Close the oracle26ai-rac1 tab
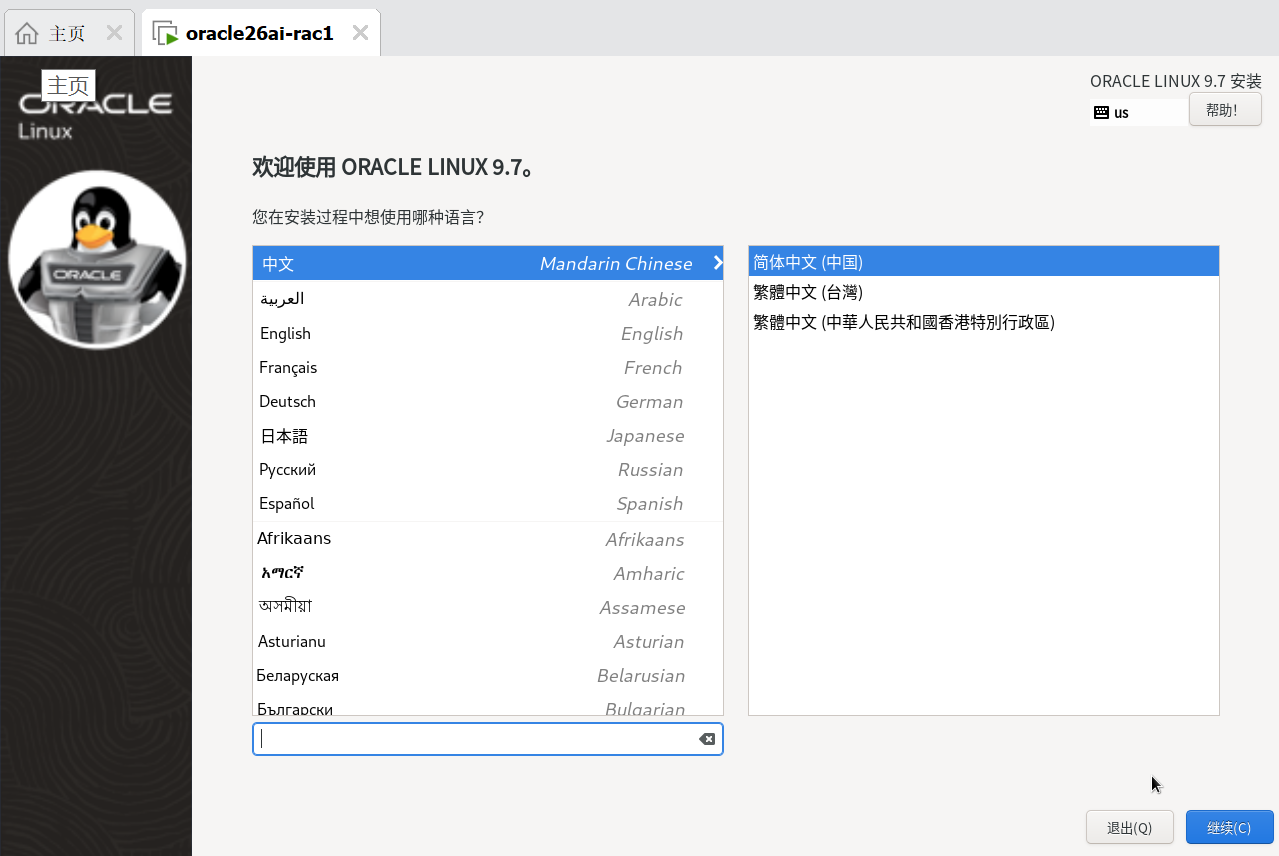1279x856 pixels. click(360, 33)
